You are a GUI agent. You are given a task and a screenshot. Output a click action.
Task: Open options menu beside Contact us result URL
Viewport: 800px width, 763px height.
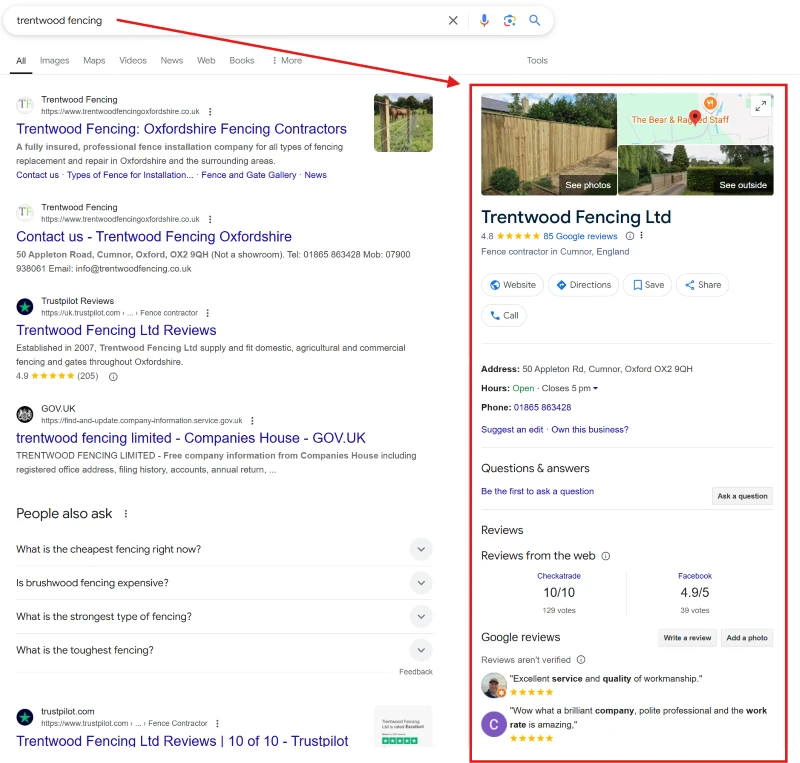[210, 219]
